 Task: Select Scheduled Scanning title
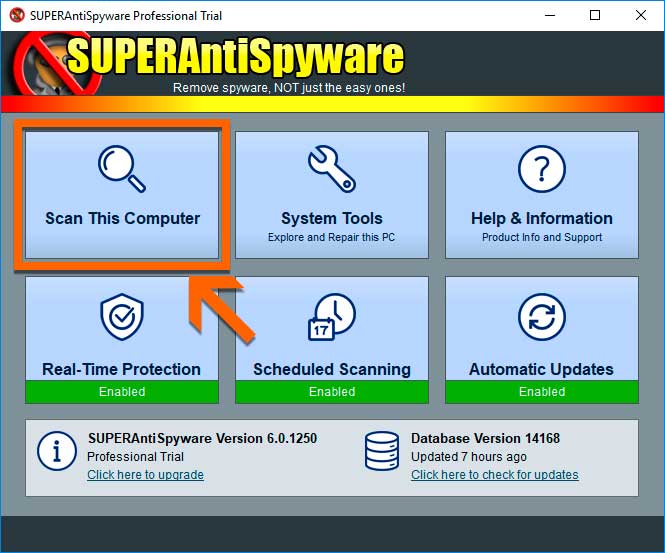pyautogui.click(x=332, y=369)
